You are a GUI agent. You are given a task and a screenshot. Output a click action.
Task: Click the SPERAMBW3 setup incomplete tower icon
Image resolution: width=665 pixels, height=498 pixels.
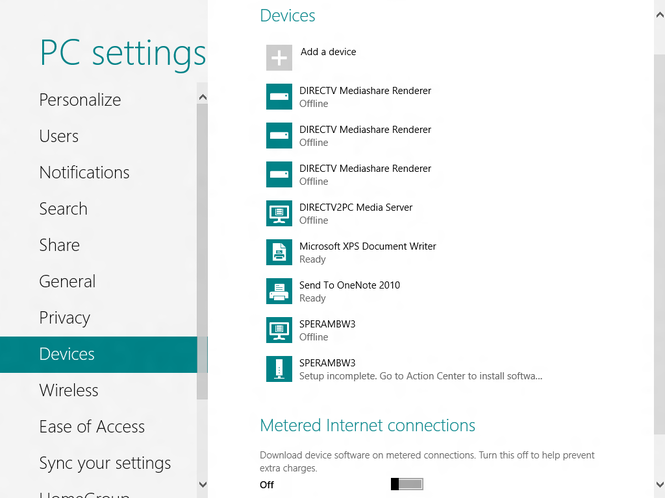point(279,369)
